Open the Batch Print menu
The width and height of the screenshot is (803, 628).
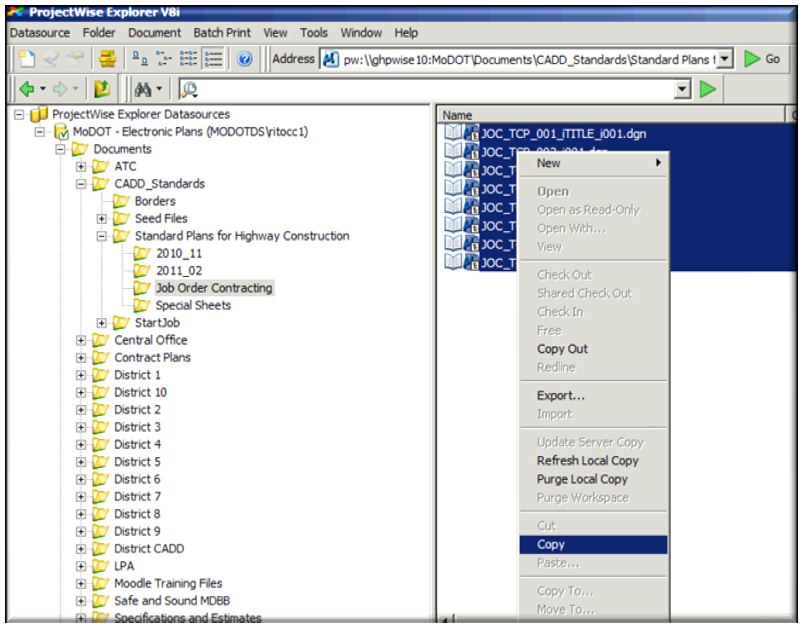pos(222,33)
